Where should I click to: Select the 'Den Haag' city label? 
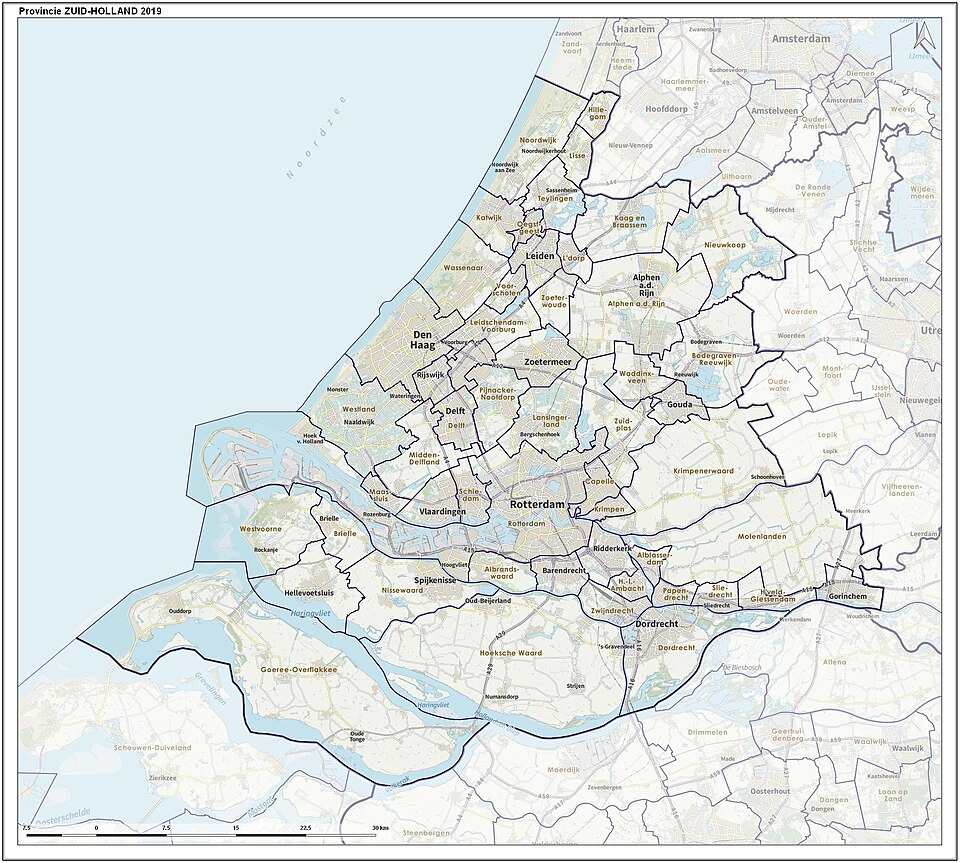point(423,340)
